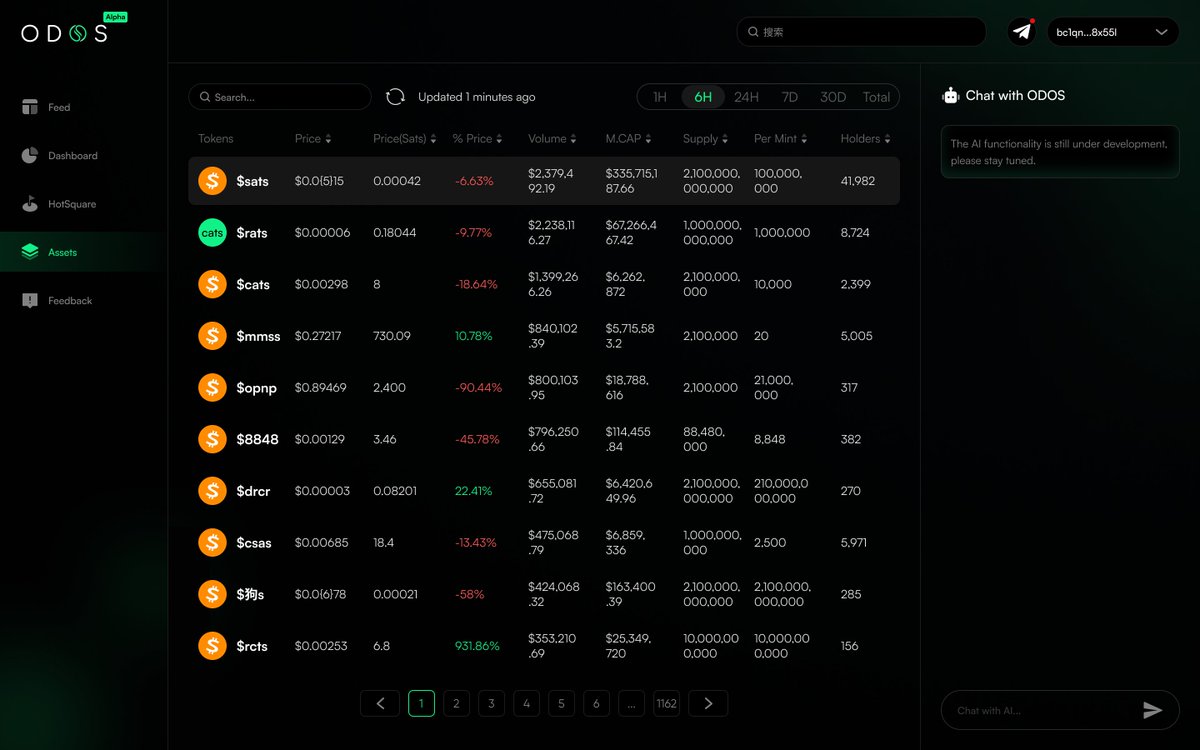Jump to last page 1162
Screen dimensions: 1200x750
point(667,703)
